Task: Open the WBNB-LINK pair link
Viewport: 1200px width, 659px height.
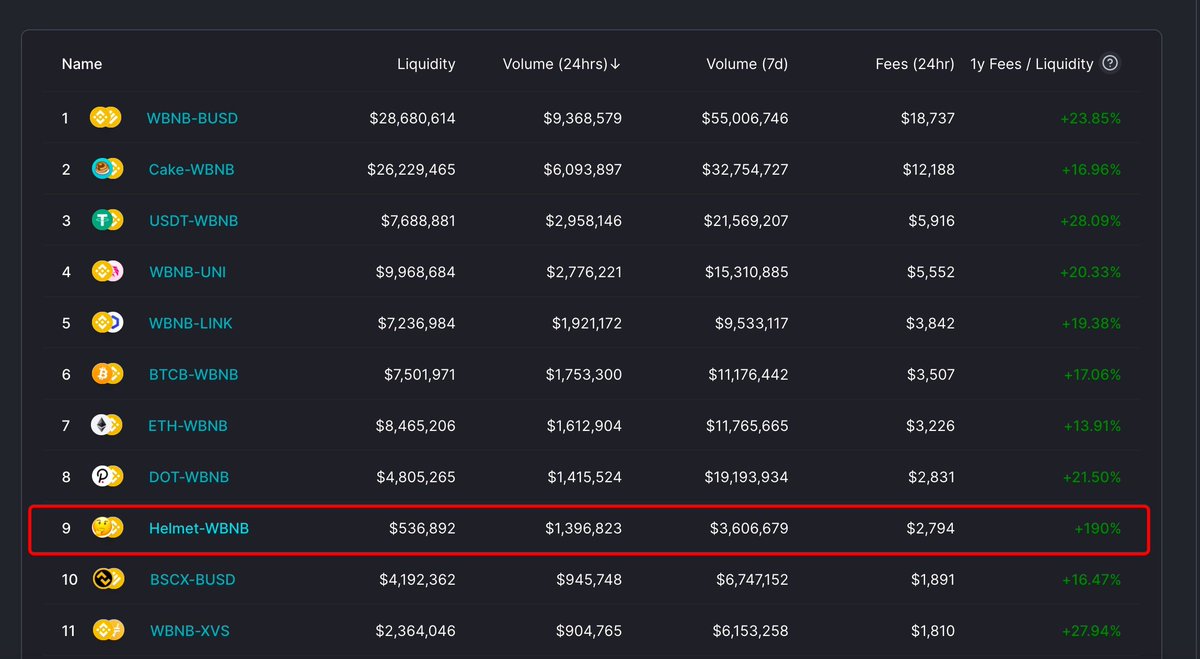Action: (x=191, y=323)
